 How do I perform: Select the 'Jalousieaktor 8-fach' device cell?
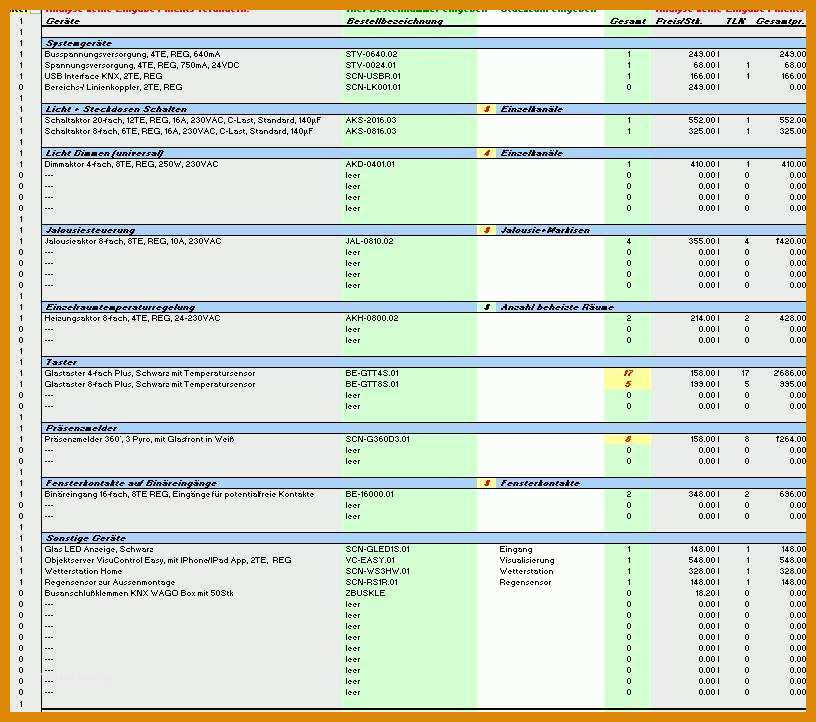pos(133,241)
